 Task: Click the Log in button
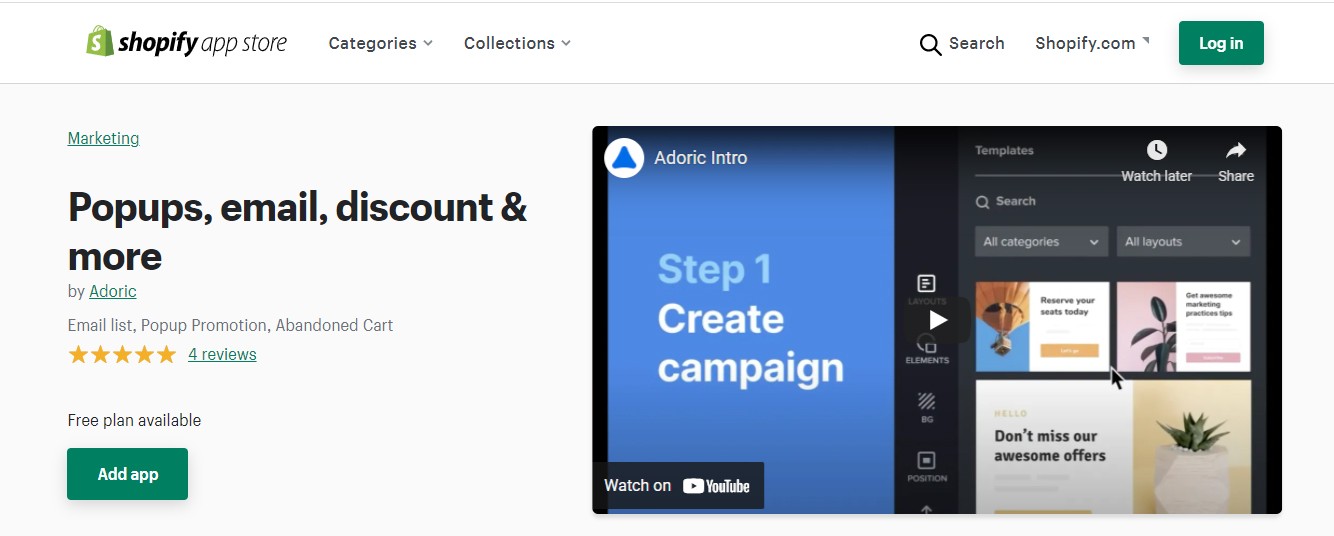(1221, 43)
